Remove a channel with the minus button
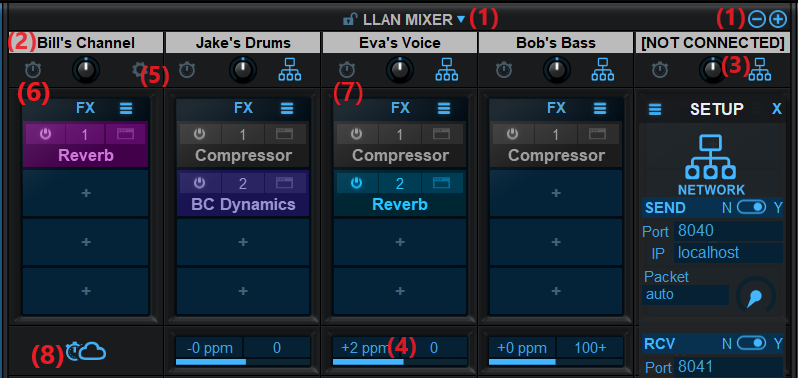798x378 pixels. (757, 20)
